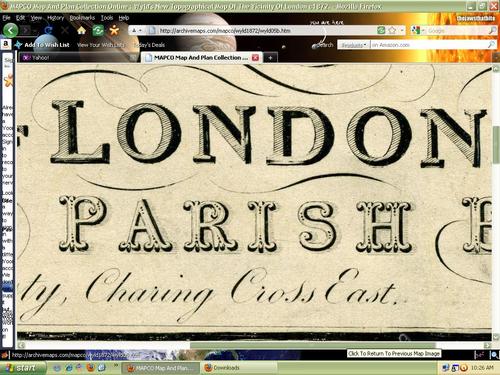
Task: Open the Help menu
Action: pyautogui.click(x=124, y=18)
